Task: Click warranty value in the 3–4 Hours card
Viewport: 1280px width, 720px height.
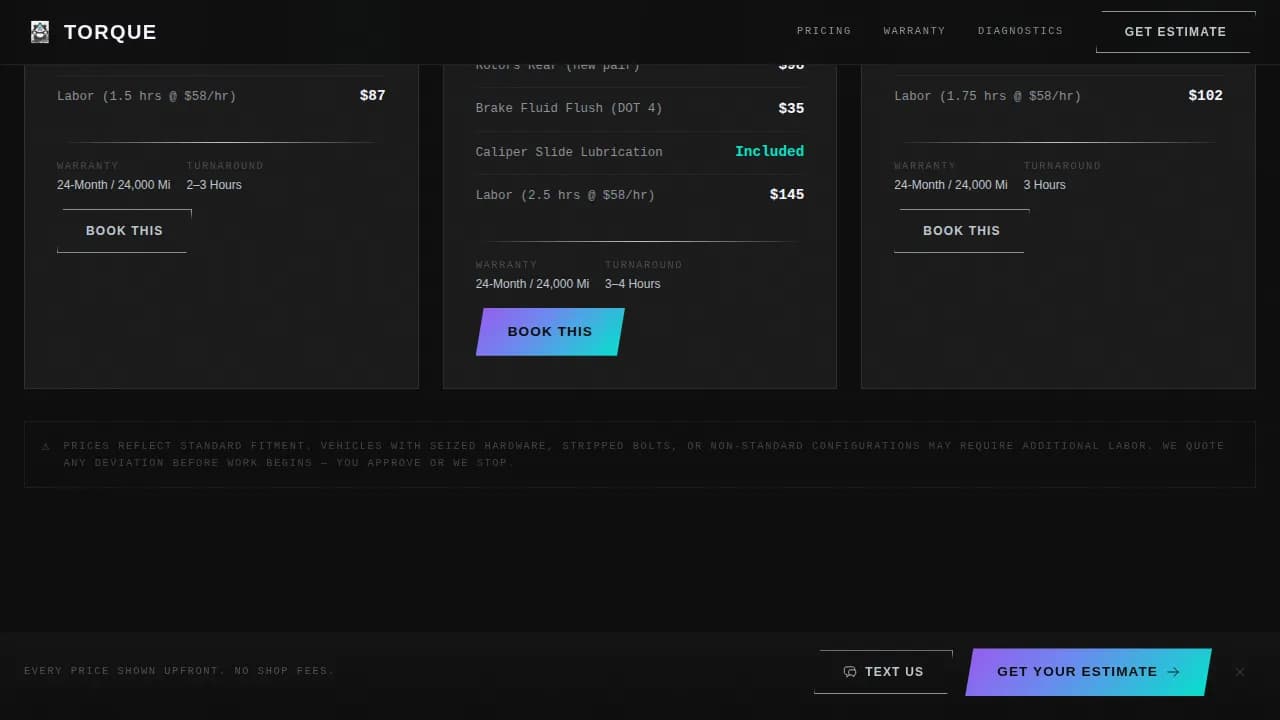Action: pos(532,284)
